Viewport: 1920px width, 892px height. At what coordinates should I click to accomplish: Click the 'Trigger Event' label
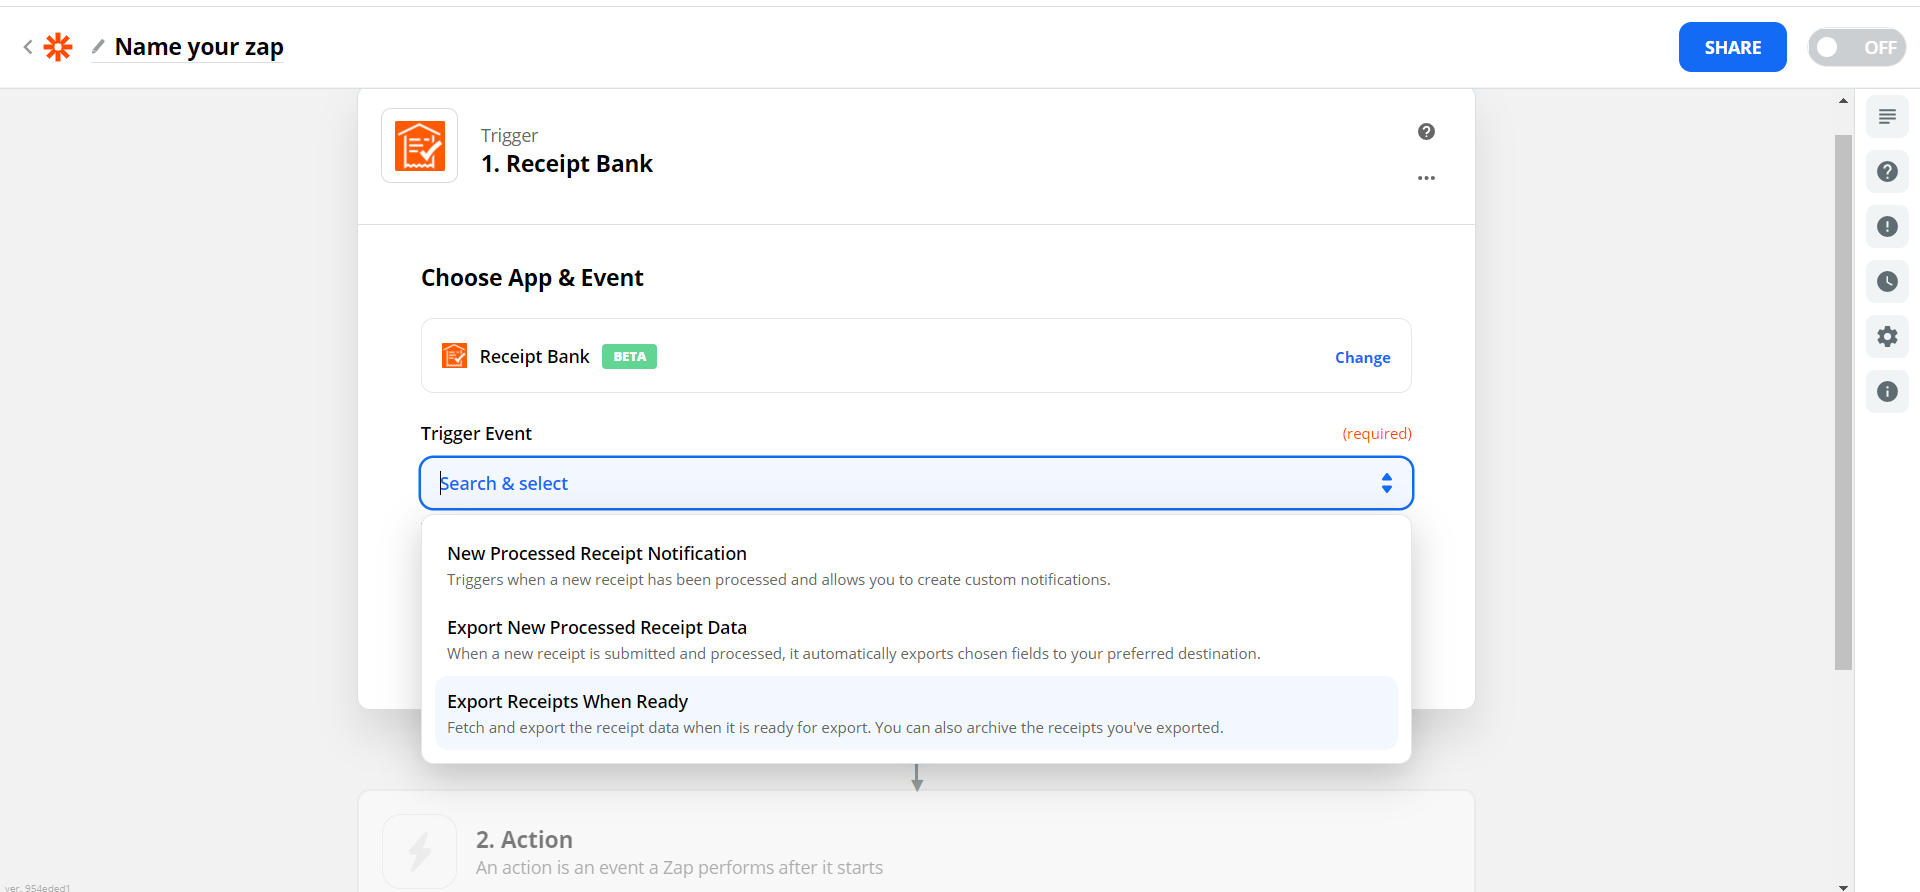(476, 434)
